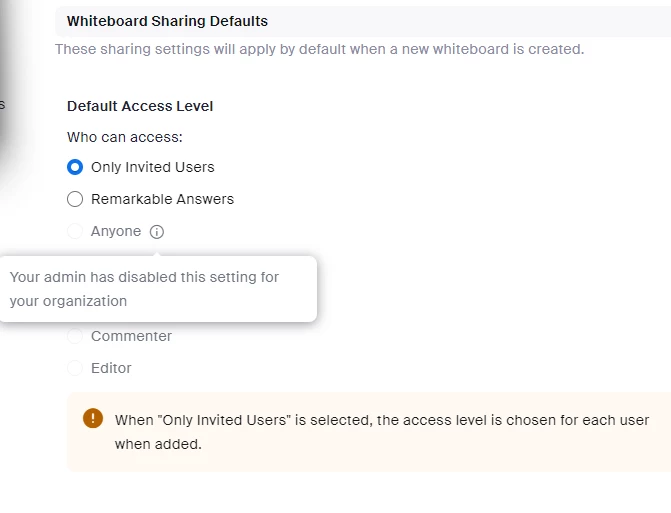Click the 'Anyone' option label text
671x513 pixels.
tap(116, 231)
